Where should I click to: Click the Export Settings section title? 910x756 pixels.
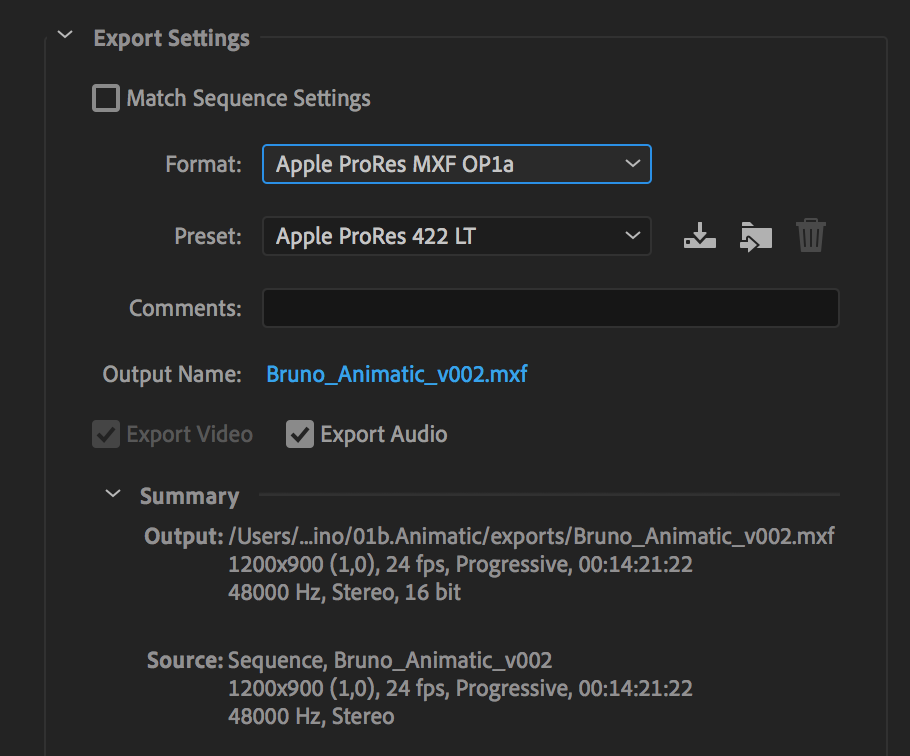click(x=172, y=39)
